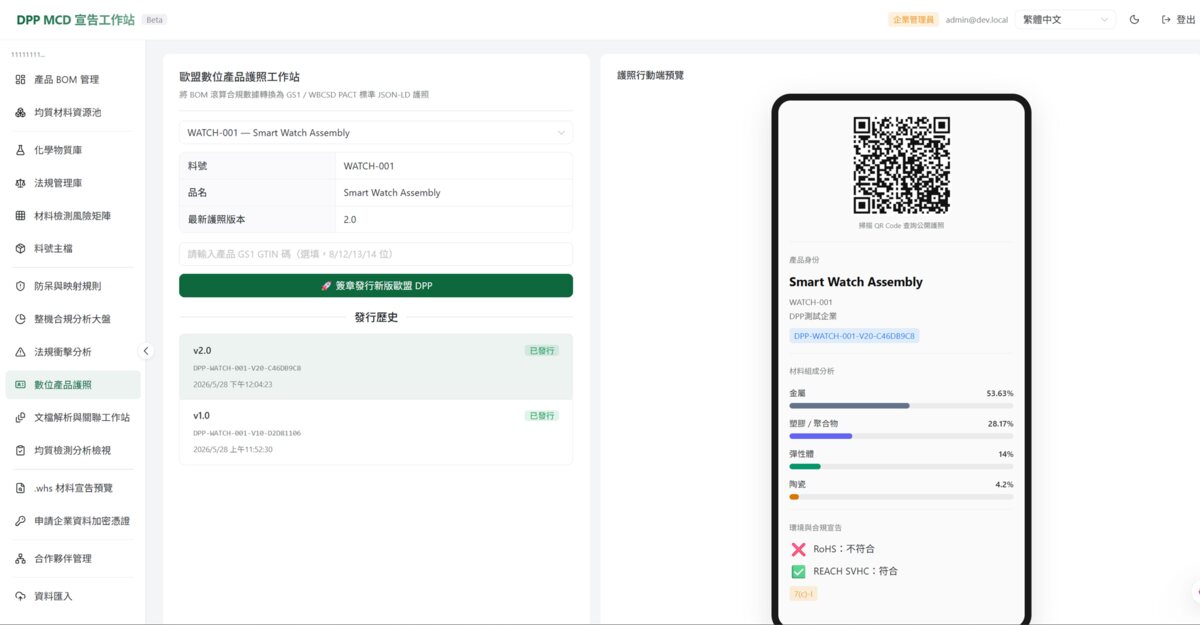Select the v2.0 release history entry

376,367
